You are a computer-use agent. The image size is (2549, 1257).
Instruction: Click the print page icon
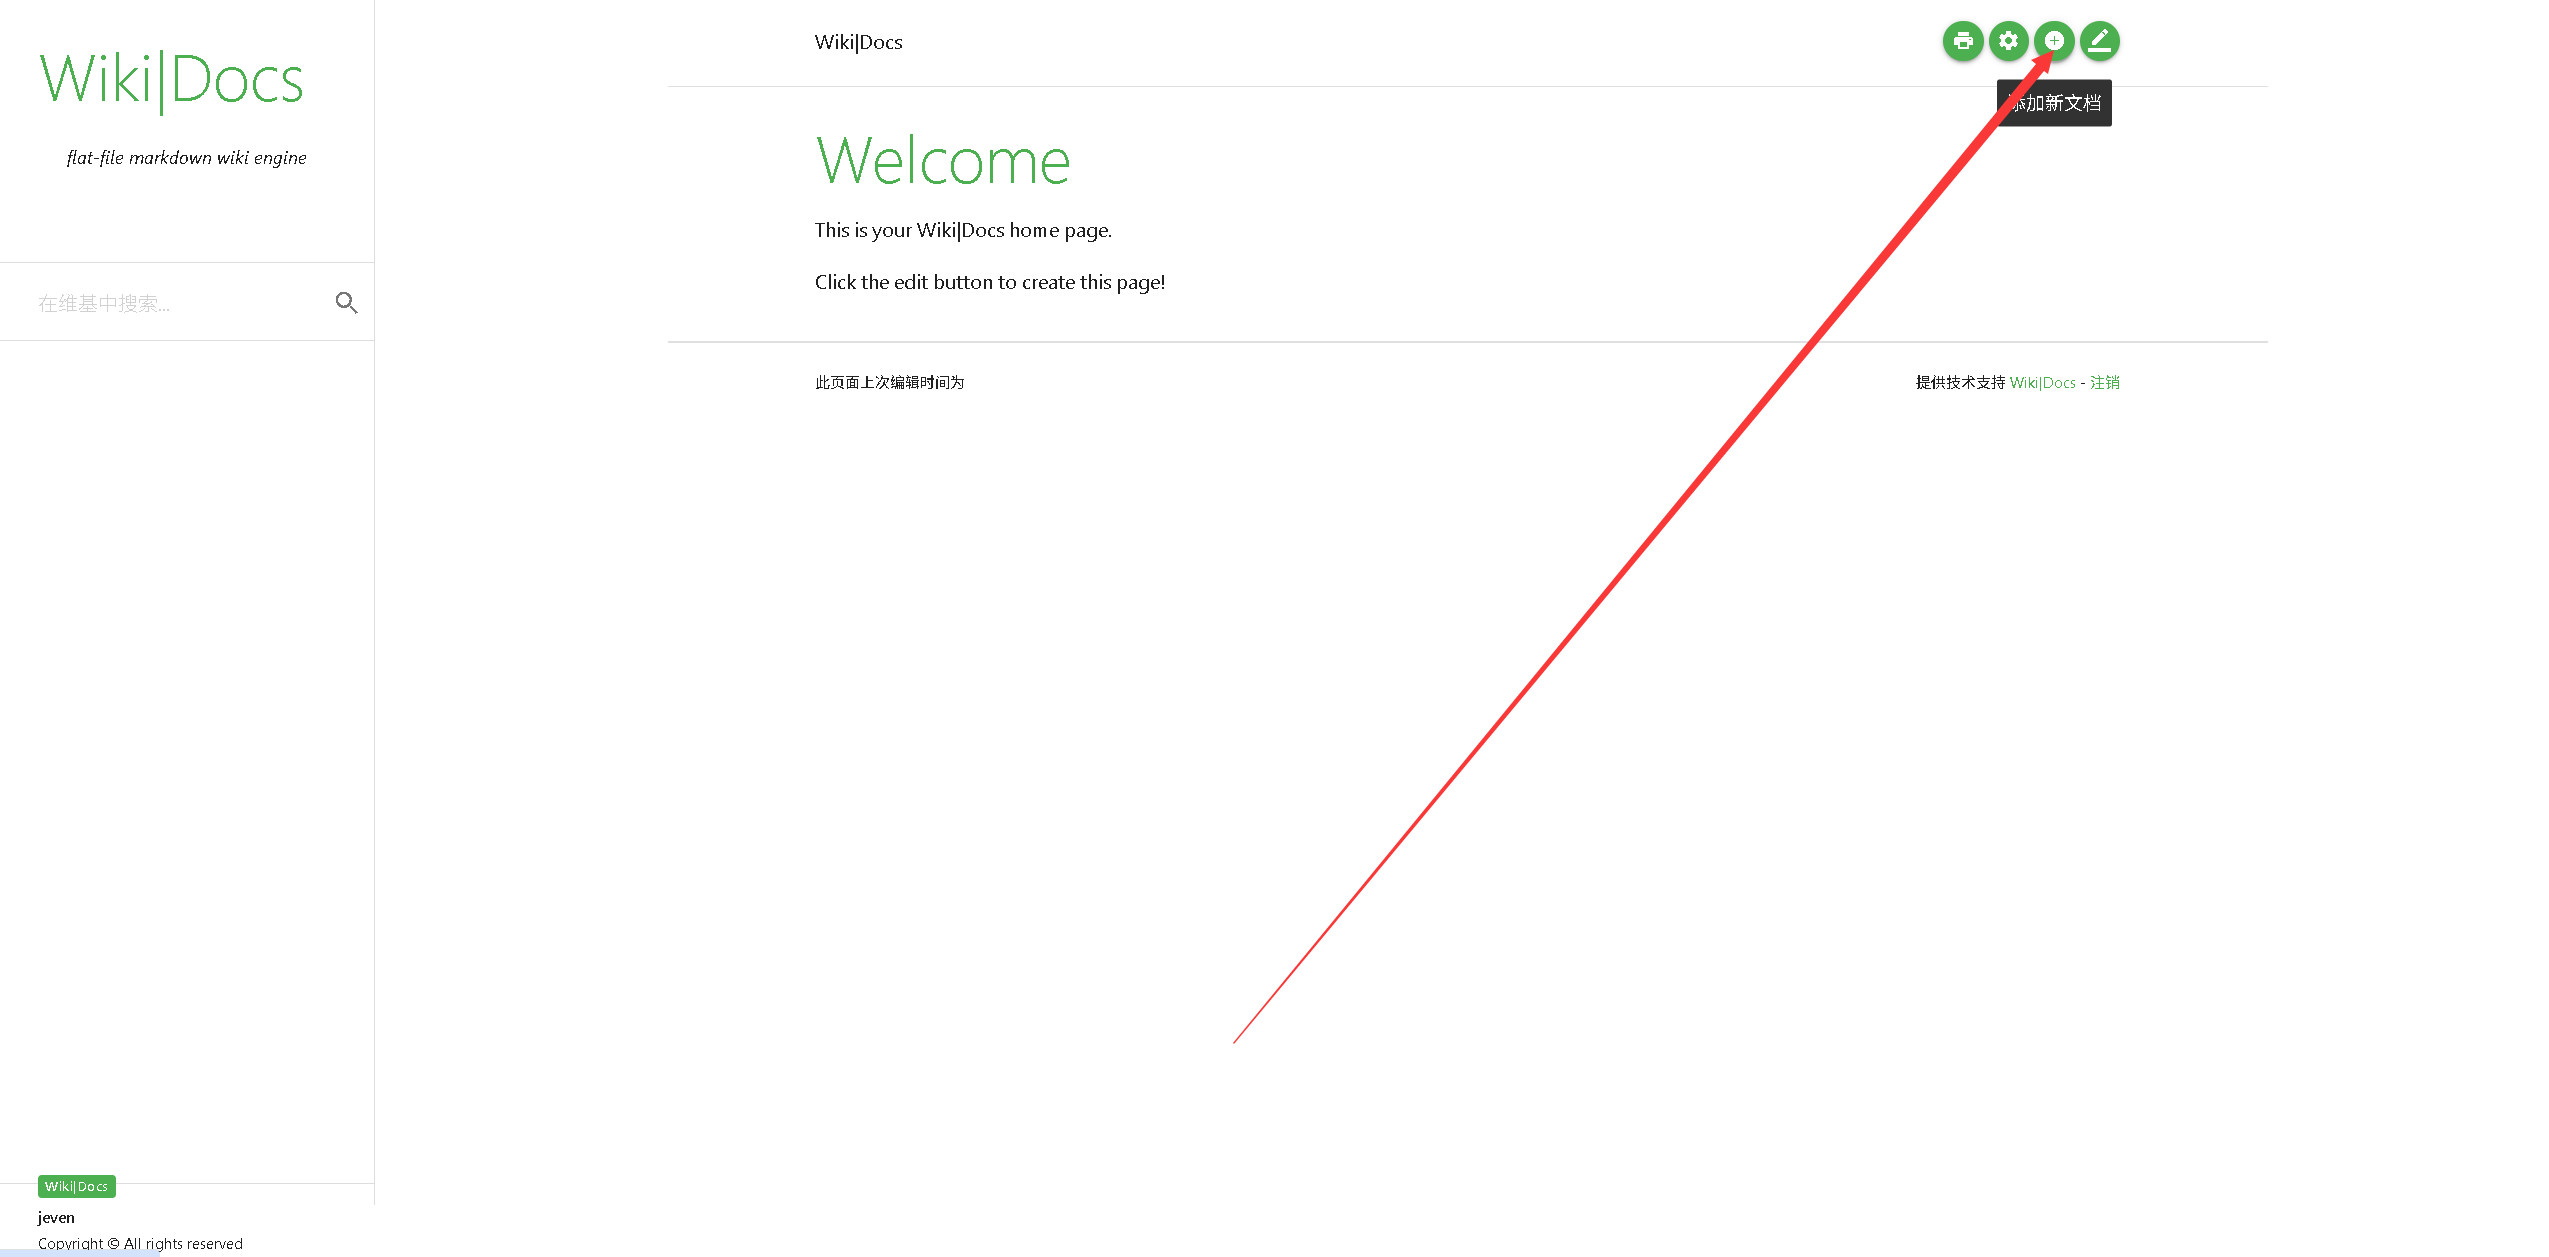(1962, 41)
